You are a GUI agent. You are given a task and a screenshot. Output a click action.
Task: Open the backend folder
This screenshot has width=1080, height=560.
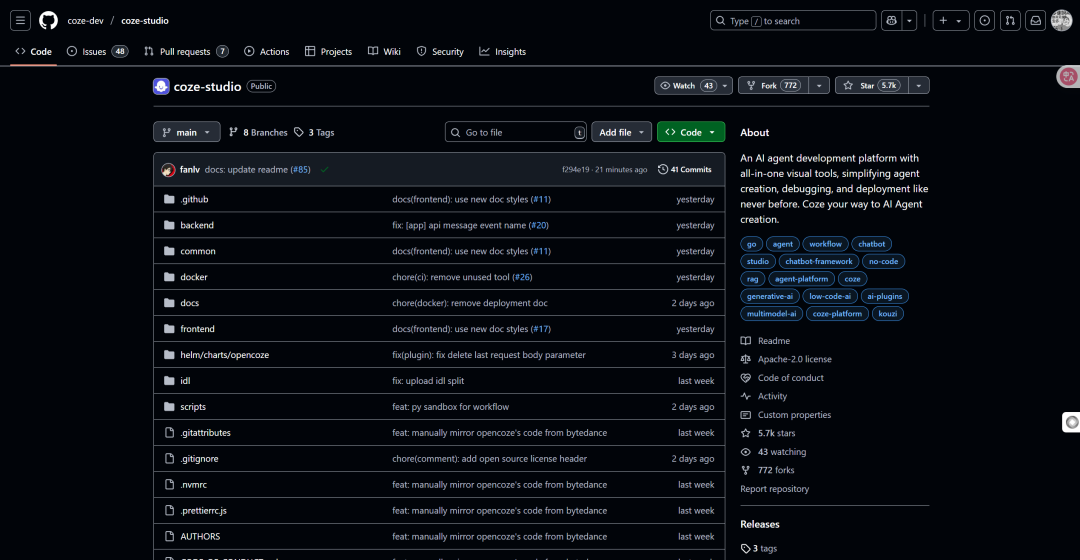pyautogui.click(x=197, y=225)
